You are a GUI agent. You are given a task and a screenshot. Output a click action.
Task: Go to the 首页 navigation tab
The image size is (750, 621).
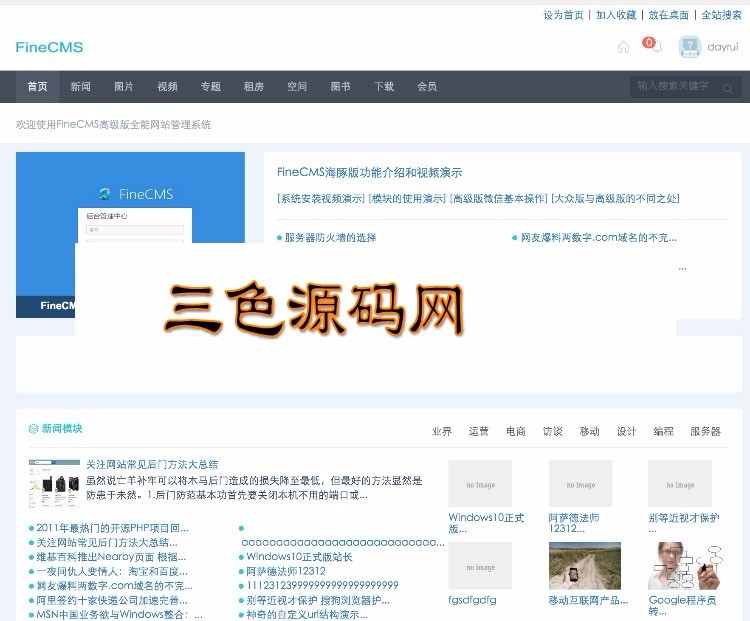[37, 87]
